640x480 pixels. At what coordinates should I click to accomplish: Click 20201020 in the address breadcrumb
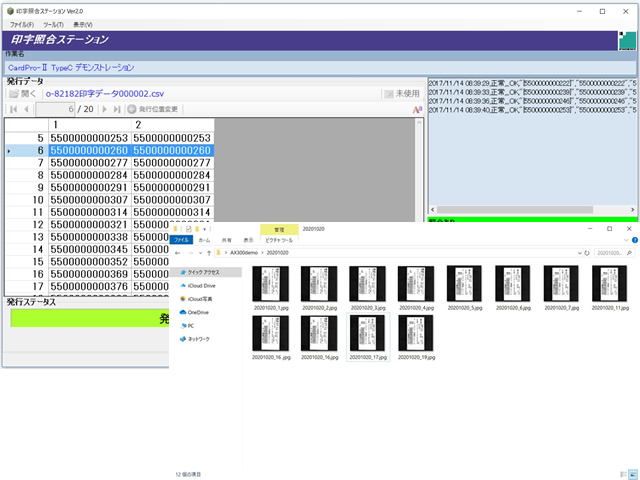pyautogui.click(x=277, y=253)
